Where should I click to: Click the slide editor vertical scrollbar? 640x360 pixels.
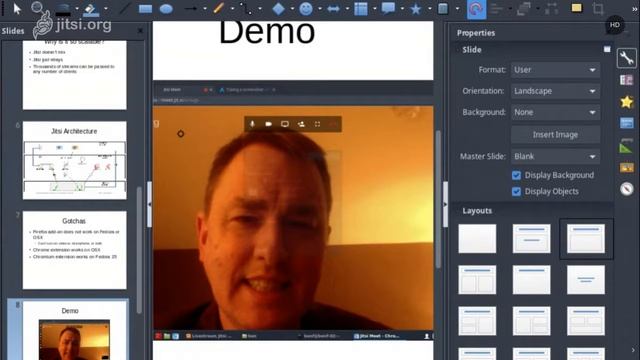tap(438, 199)
